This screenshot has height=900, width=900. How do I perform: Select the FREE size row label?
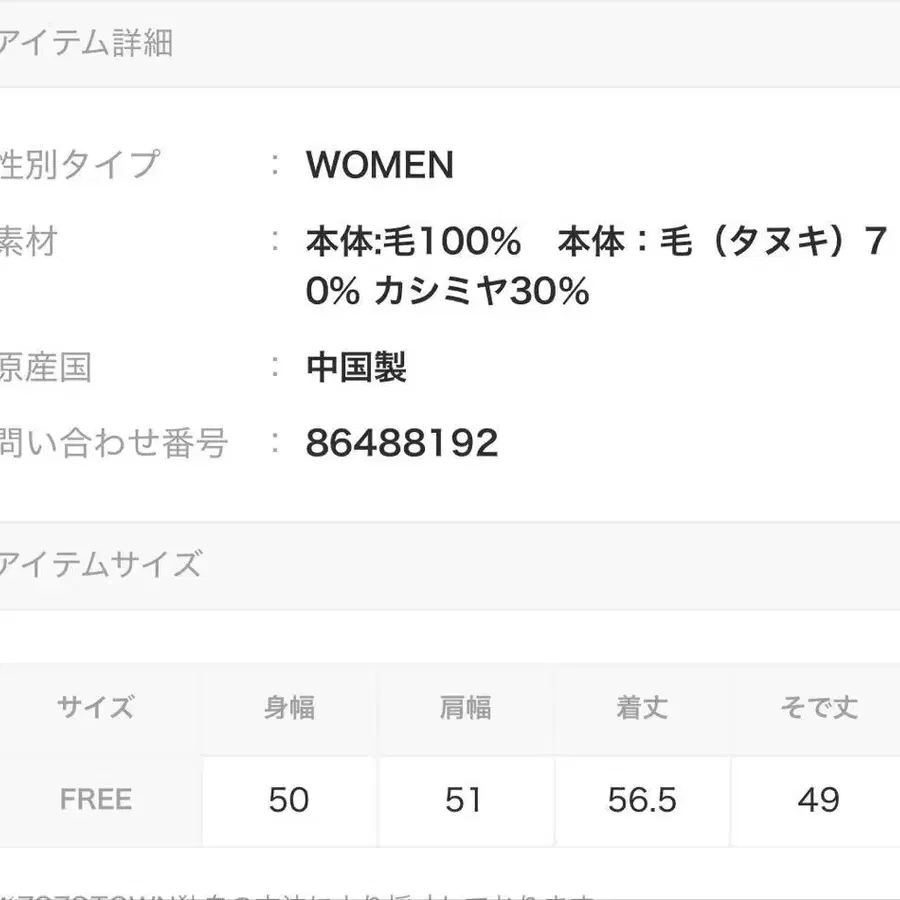(x=96, y=800)
